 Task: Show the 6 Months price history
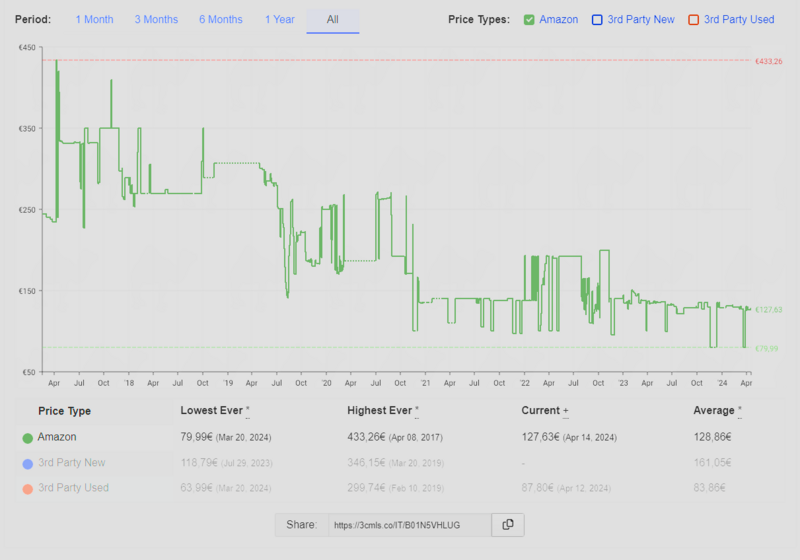tap(220, 19)
